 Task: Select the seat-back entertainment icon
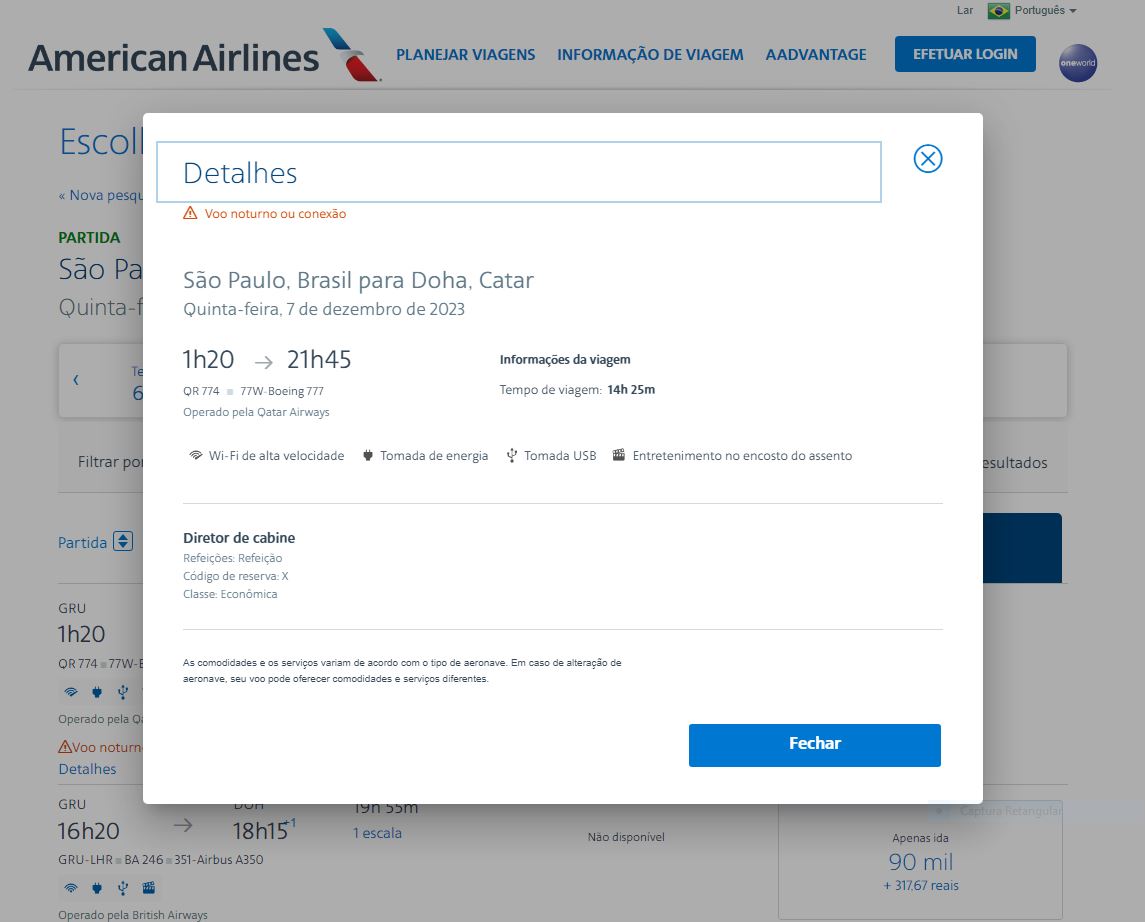tap(621, 455)
